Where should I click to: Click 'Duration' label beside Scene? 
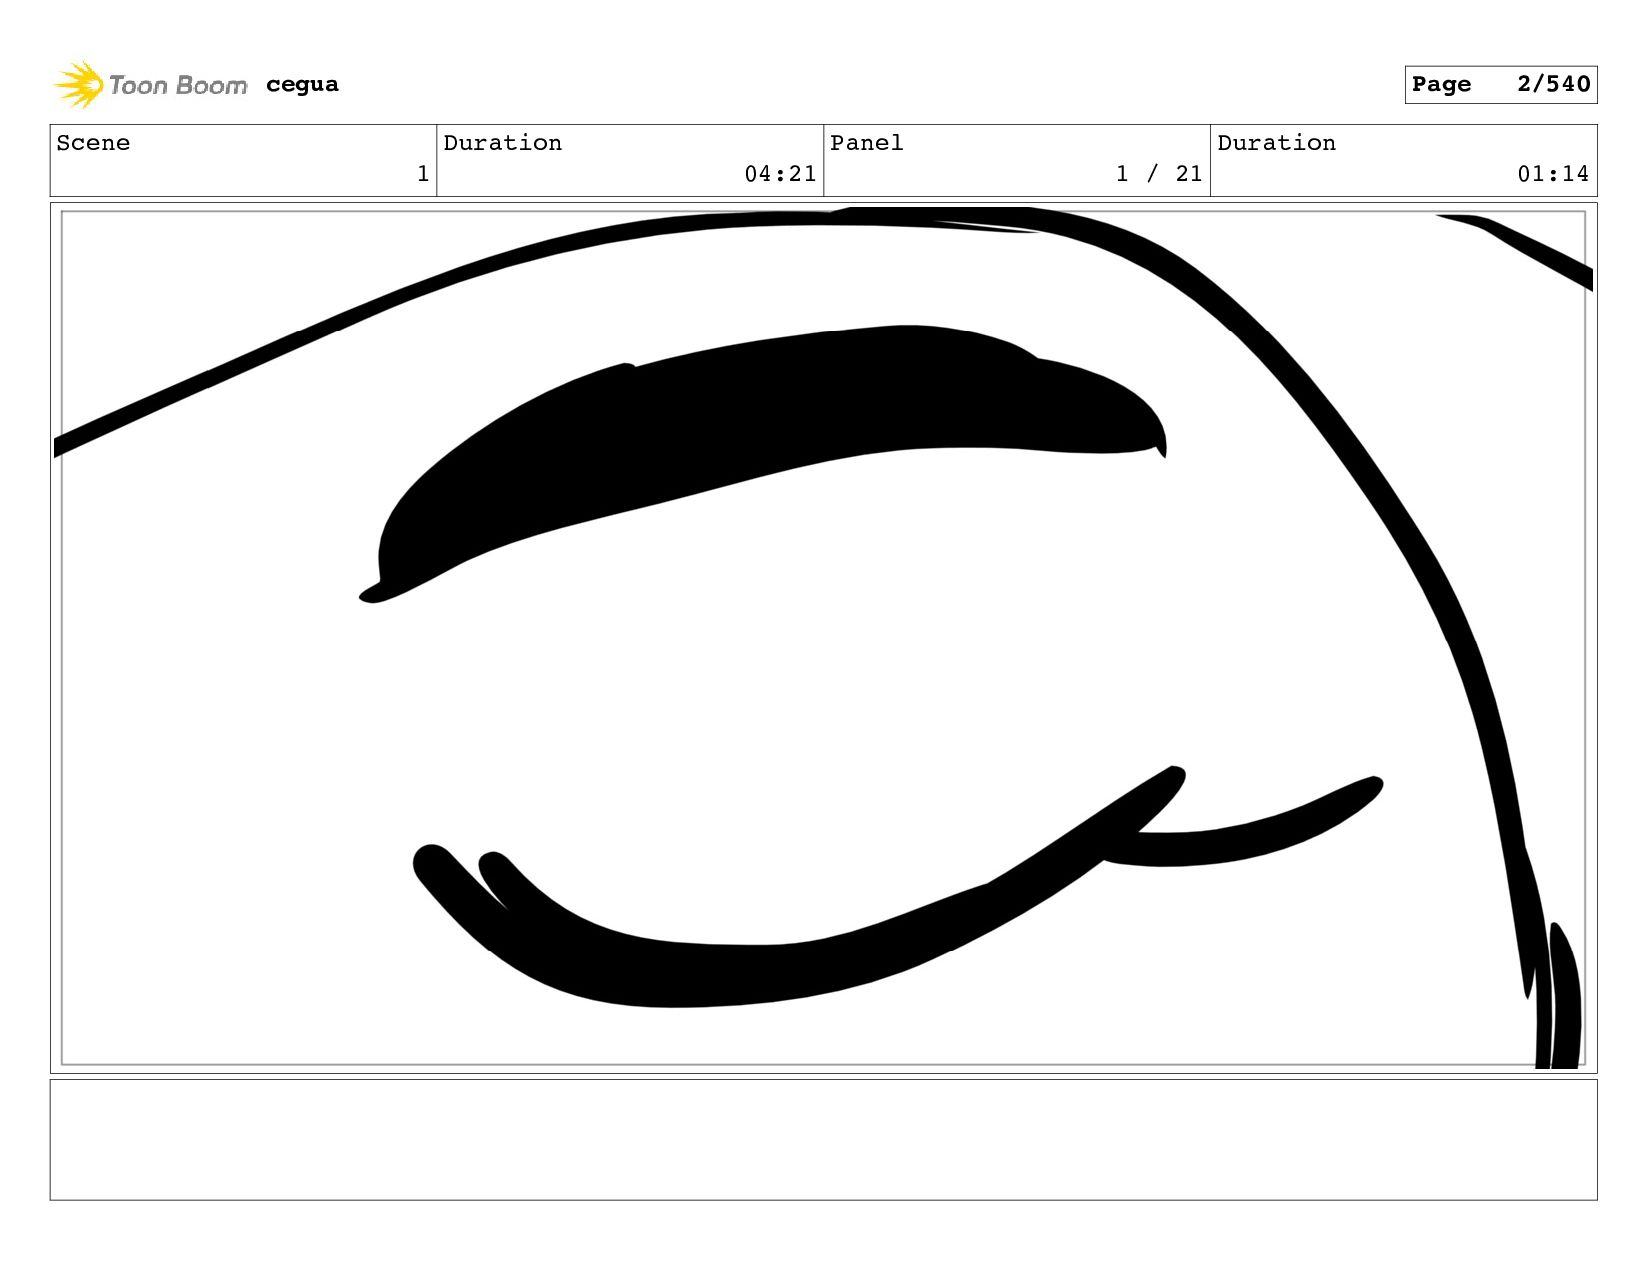click(x=503, y=143)
